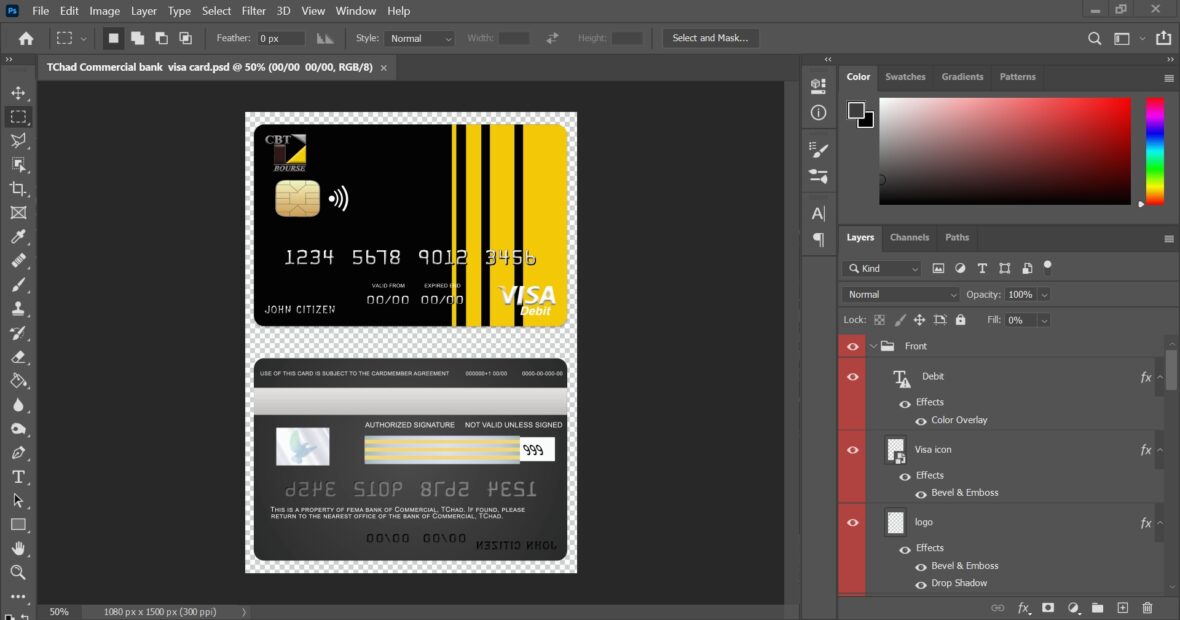
Task: Open the Filter menu
Action: coord(253,11)
